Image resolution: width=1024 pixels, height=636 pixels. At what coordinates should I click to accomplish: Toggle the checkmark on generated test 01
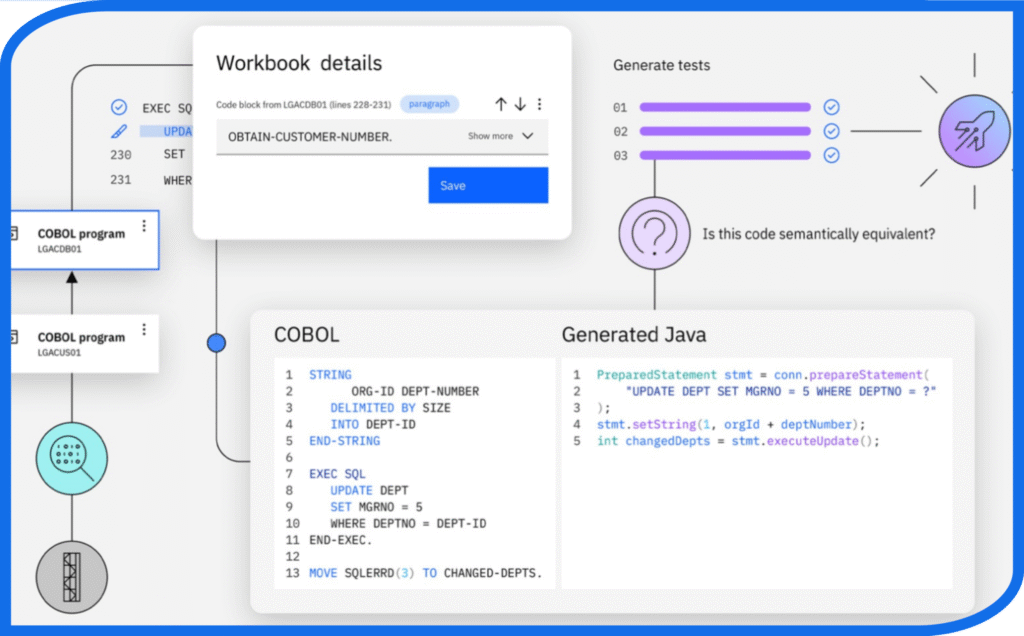pos(831,106)
